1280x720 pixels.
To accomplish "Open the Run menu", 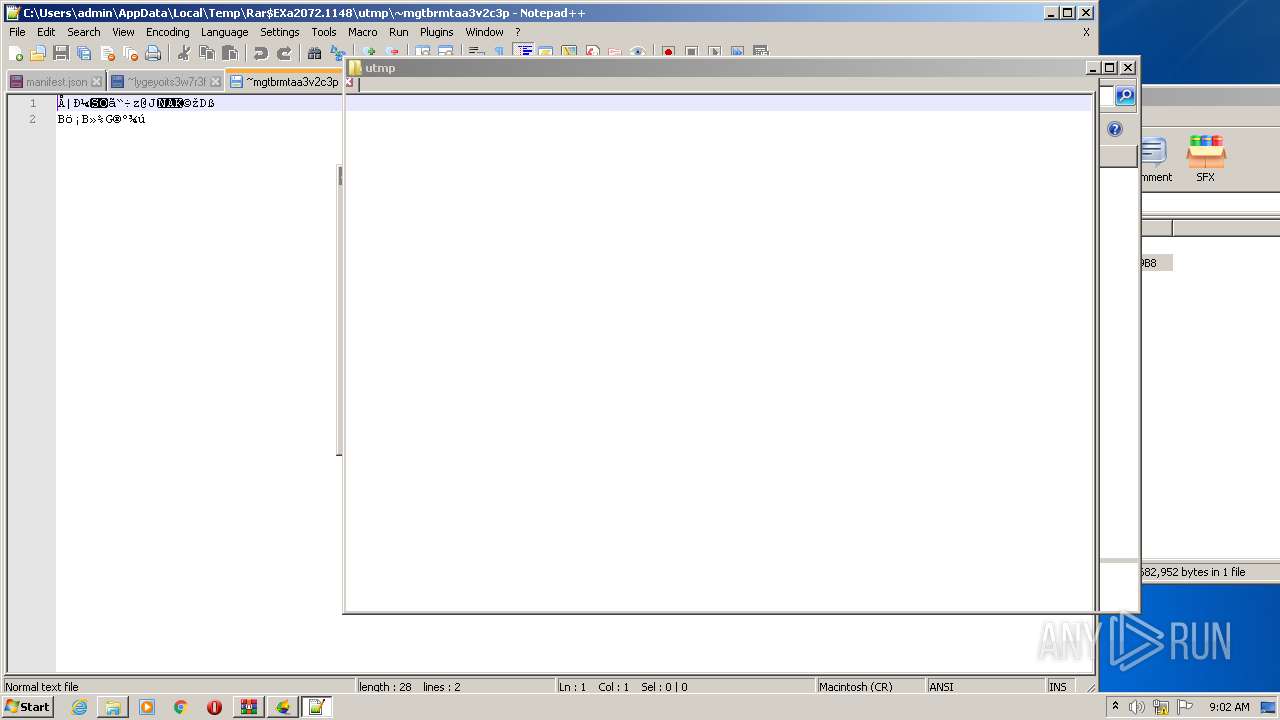I will (399, 32).
